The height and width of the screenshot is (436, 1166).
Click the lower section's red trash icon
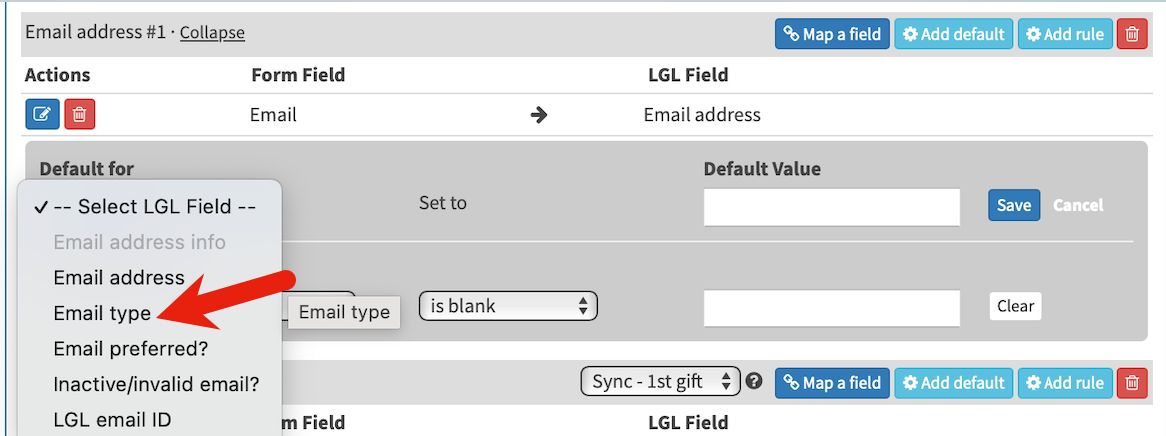coord(1131,382)
